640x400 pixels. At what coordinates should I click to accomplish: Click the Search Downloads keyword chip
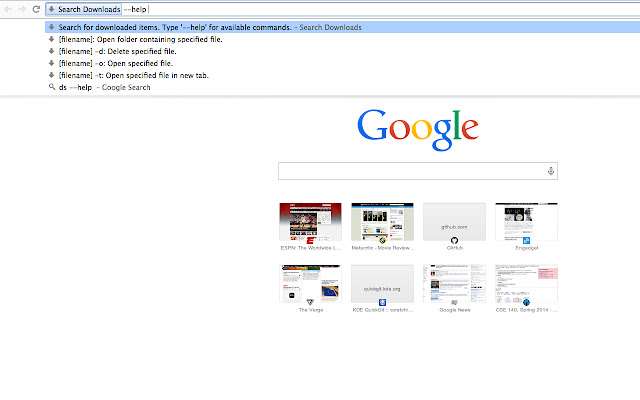click(x=84, y=9)
